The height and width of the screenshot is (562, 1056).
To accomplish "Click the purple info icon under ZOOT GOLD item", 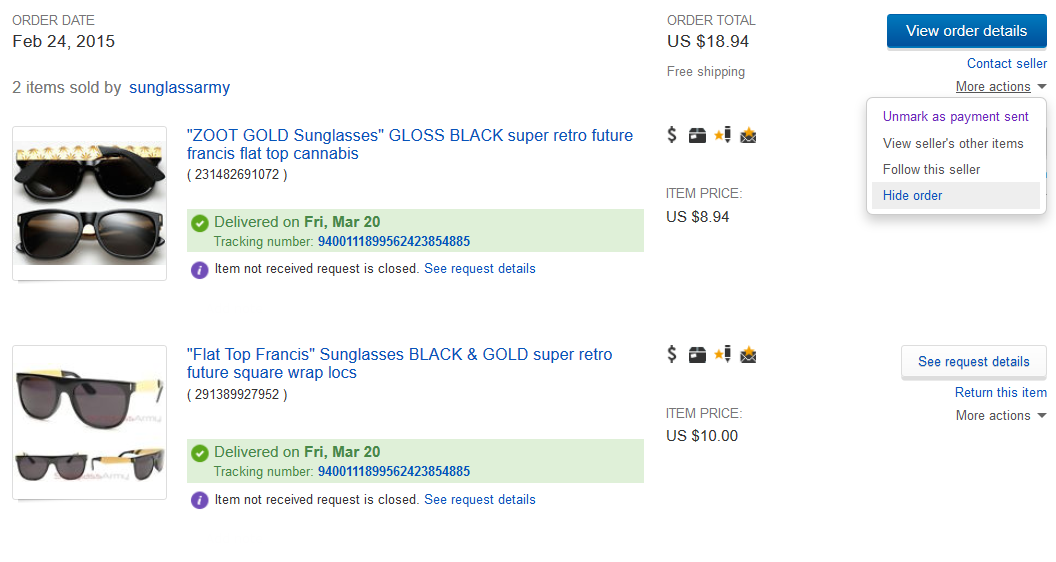I will click(200, 269).
